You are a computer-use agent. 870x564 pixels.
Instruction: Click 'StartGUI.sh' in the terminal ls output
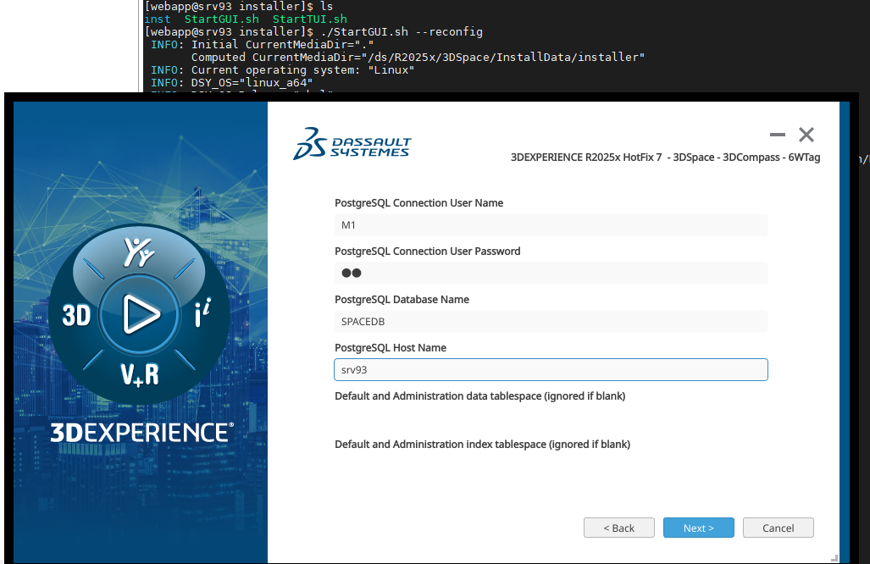point(221,19)
